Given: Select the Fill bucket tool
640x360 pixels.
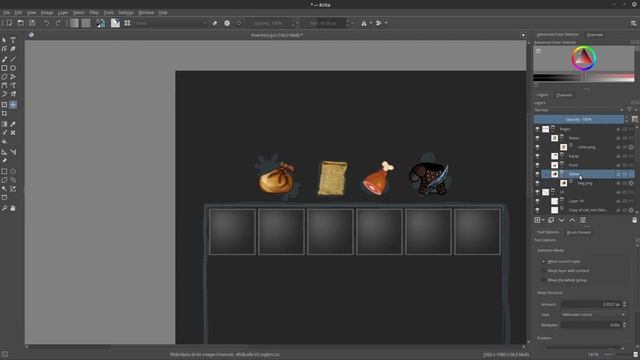Looking at the screenshot, I should [x=4, y=141].
